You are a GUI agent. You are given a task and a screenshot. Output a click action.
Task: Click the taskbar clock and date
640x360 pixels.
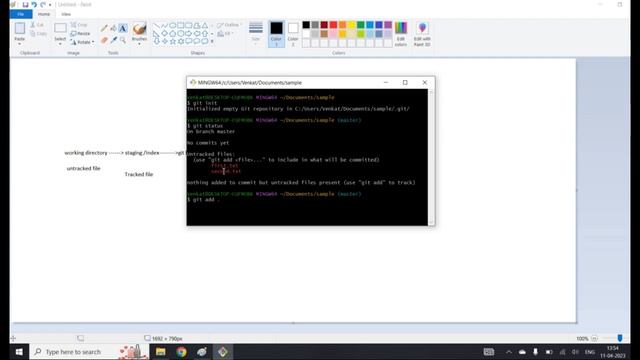(x=613, y=352)
